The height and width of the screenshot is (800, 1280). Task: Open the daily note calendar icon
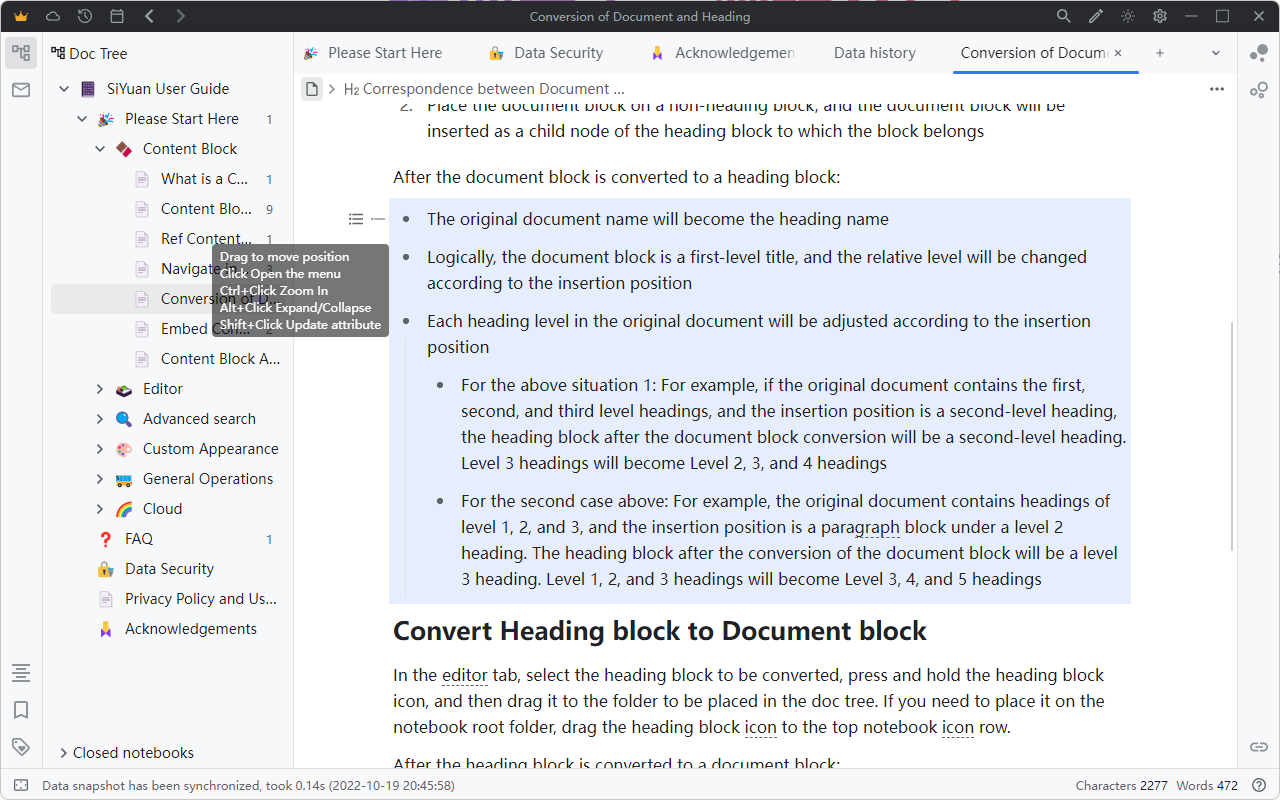117,16
